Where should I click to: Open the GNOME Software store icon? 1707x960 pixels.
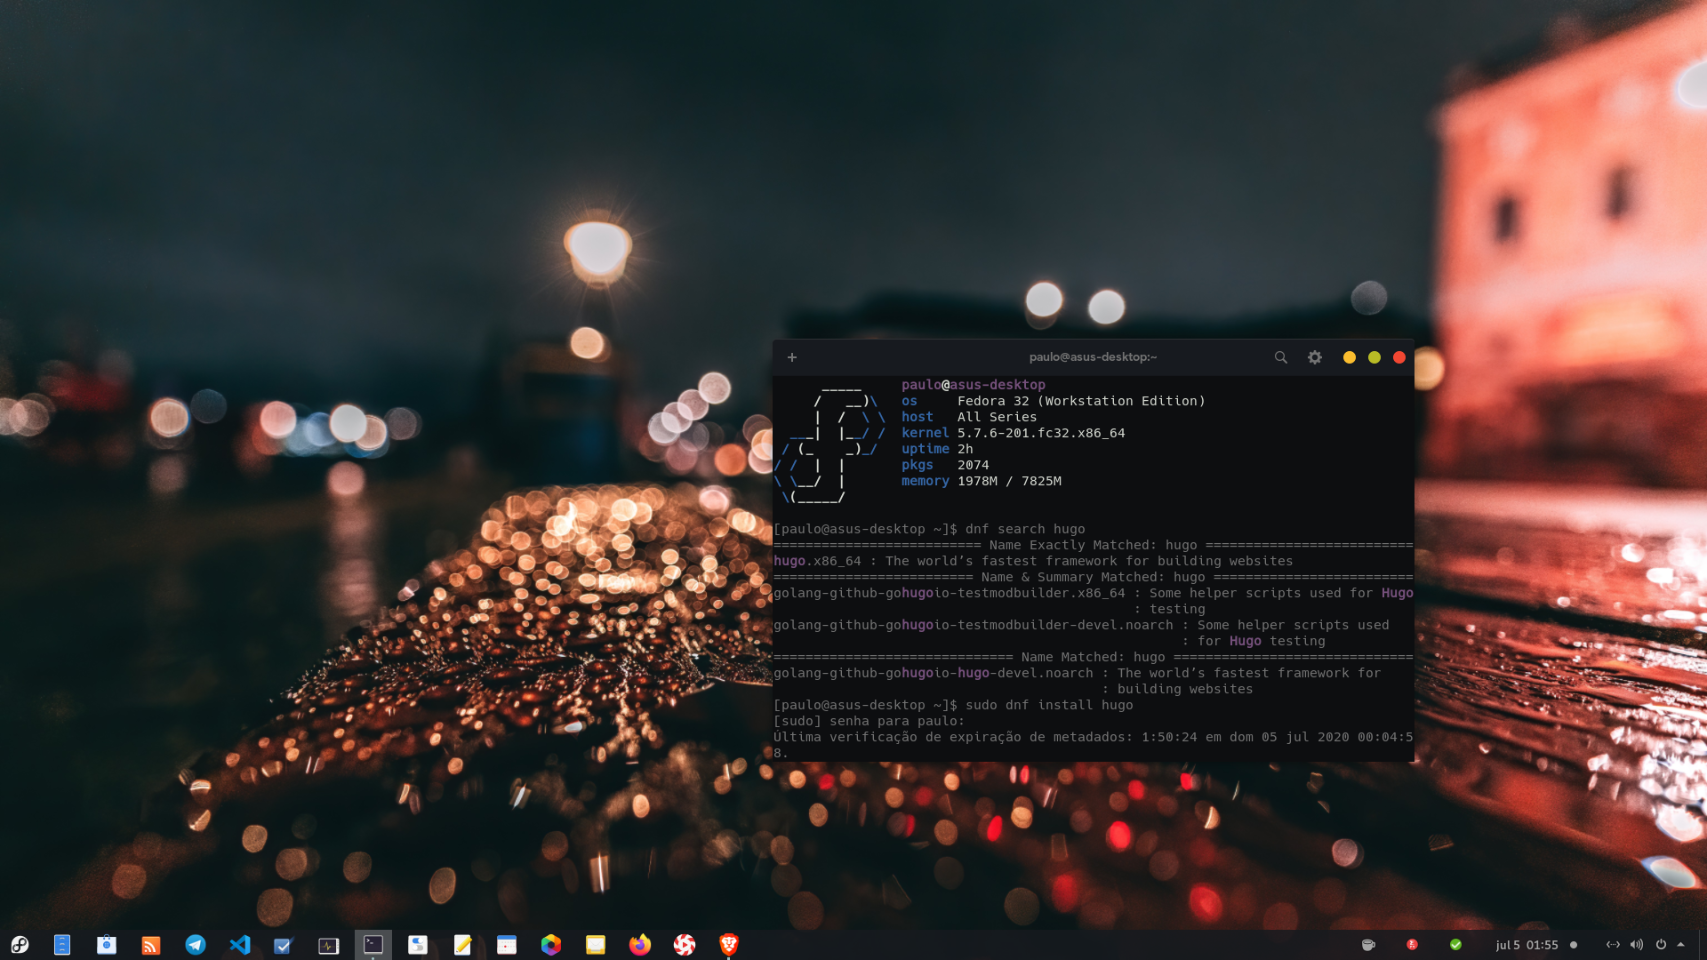pyautogui.click(x=106, y=944)
